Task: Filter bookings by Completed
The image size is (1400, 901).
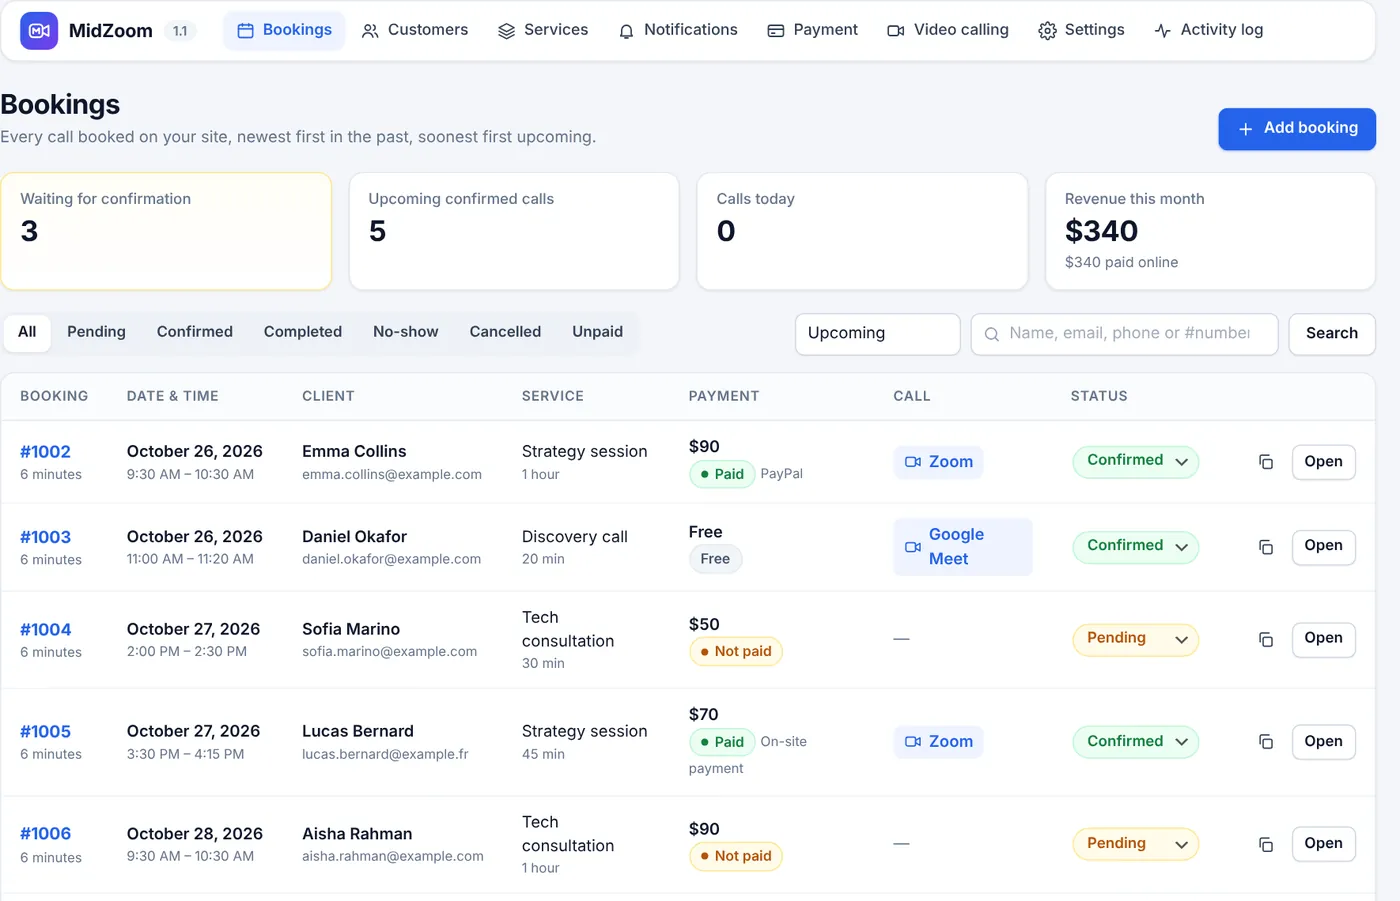Action: 303,332
